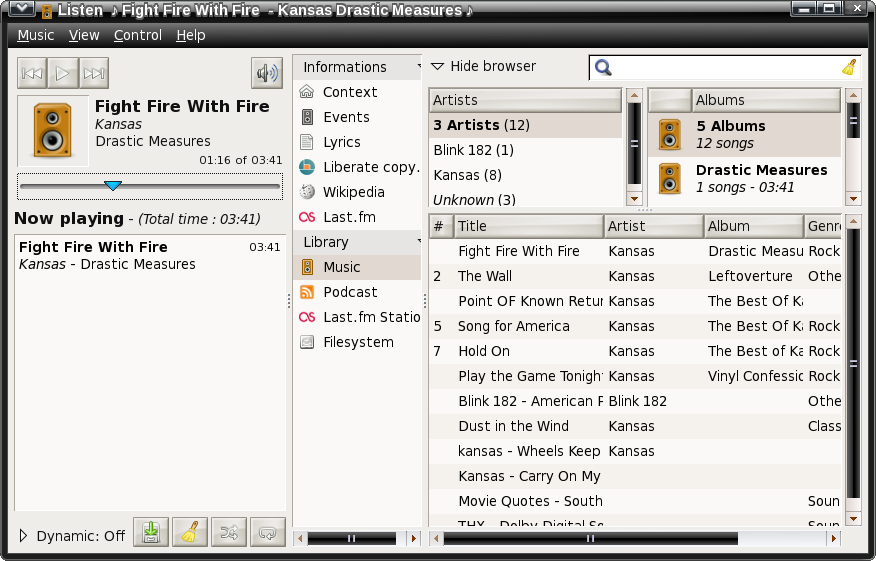Select Kansas (8) in Artists
Image resolution: width=876 pixels, height=561 pixels.
[x=525, y=175]
